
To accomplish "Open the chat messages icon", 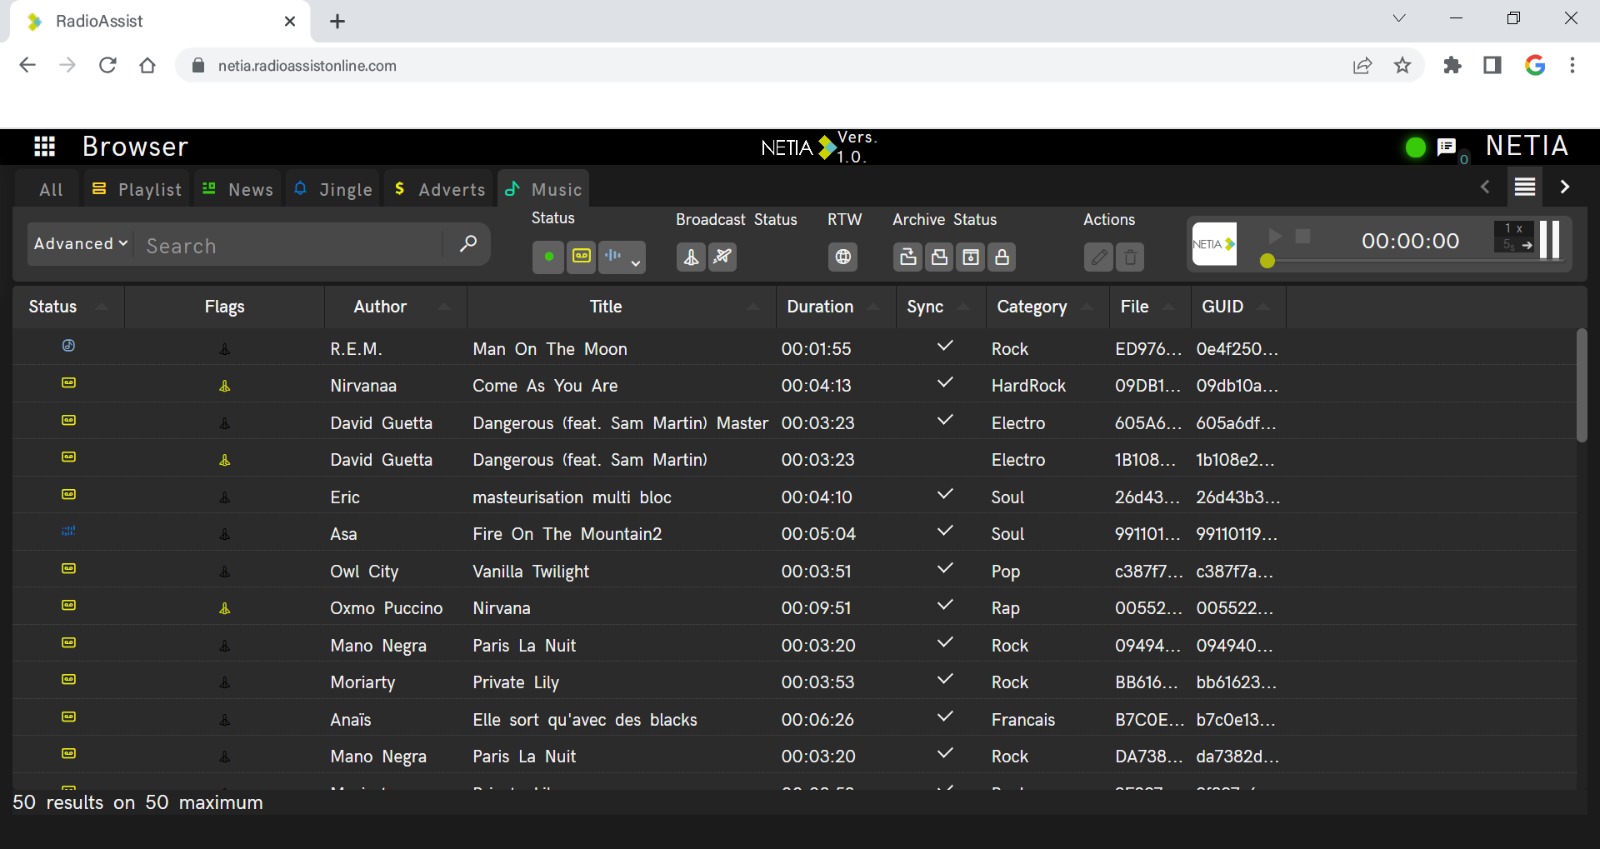I will (x=1446, y=148).
